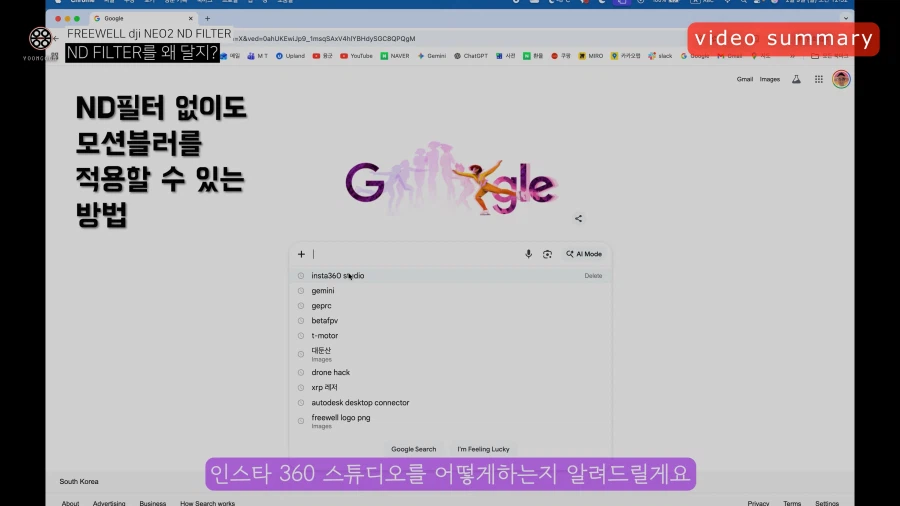Click the South Korea region text
Screen dimensions: 900x506
pos(79,481)
